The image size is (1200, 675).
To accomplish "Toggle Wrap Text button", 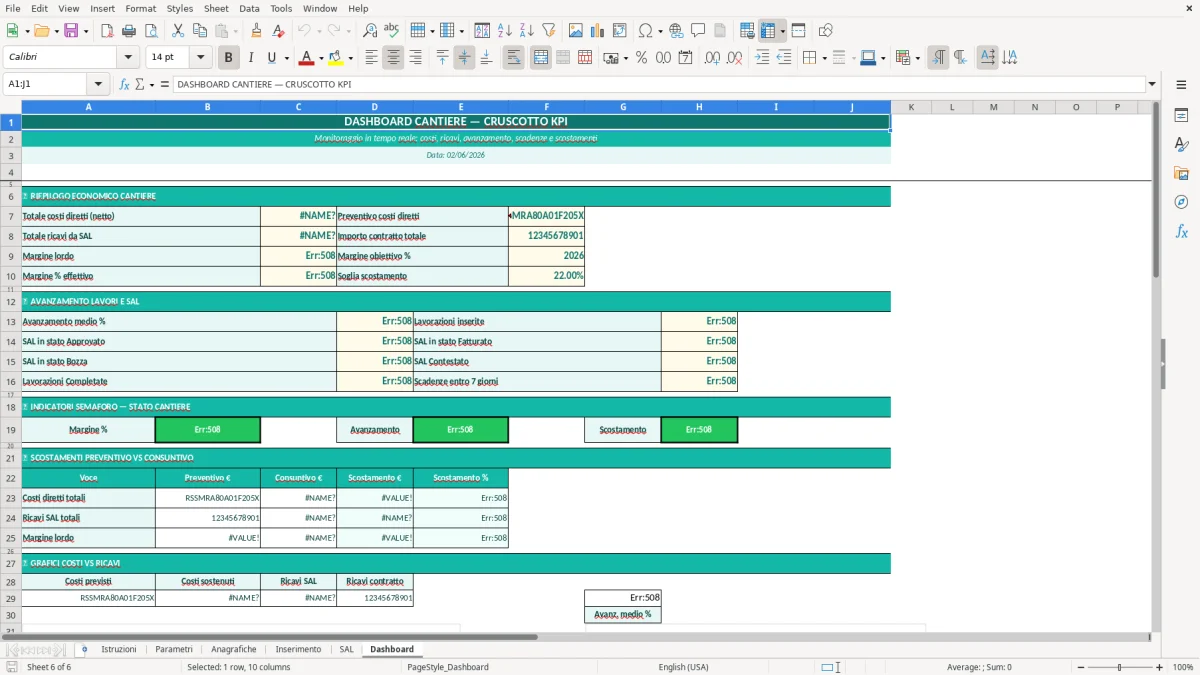I will click(514, 58).
